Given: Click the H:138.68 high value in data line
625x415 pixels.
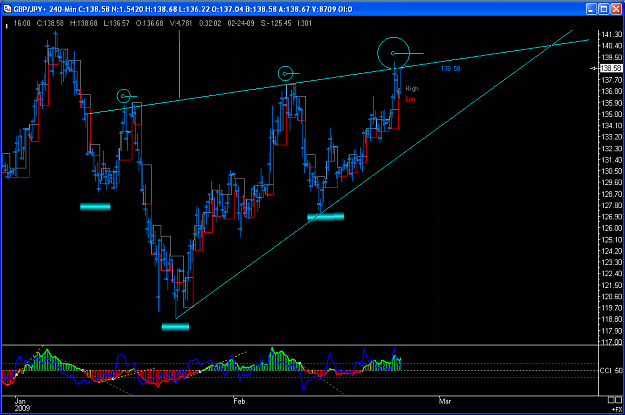Looking at the screenshot, I should [x=83, y=23].
